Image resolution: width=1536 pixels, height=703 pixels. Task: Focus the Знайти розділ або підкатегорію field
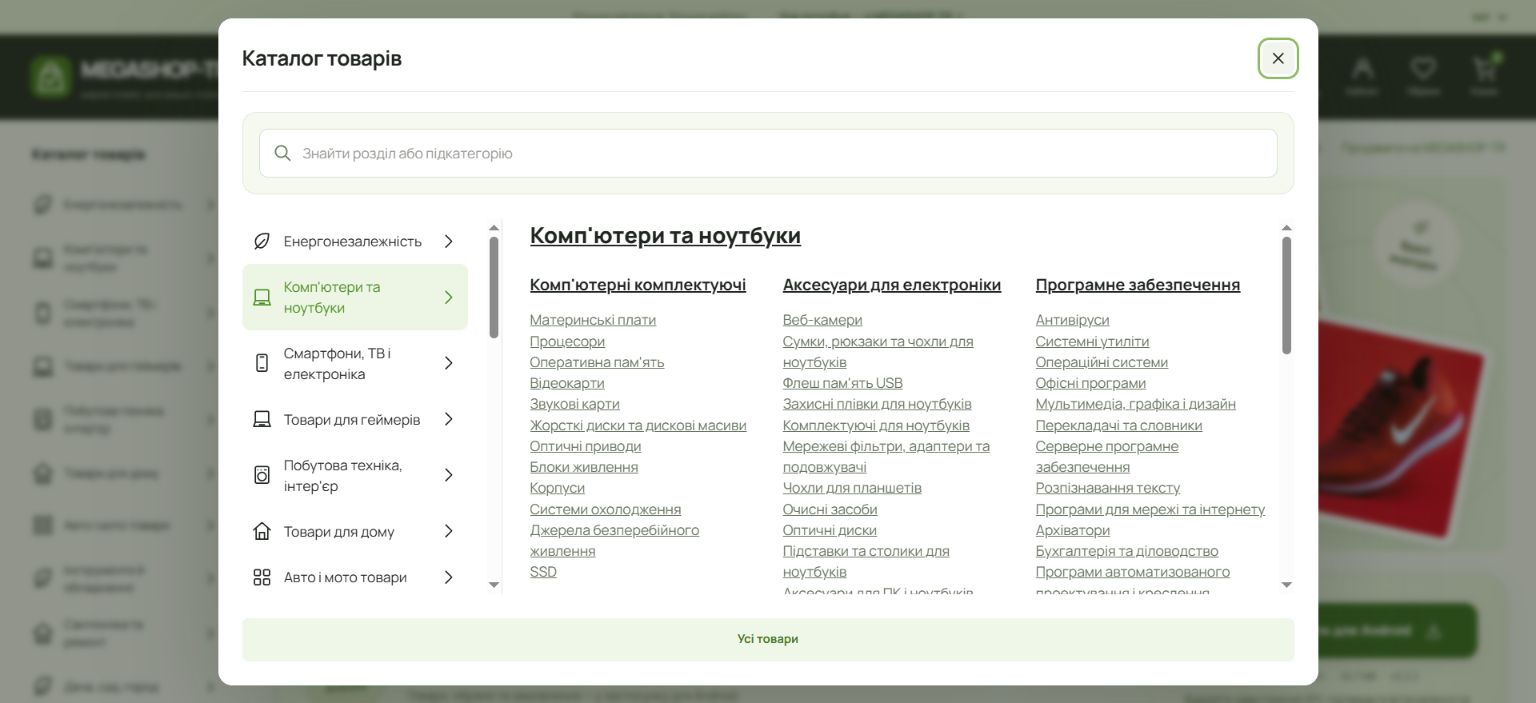click(768, 153)
